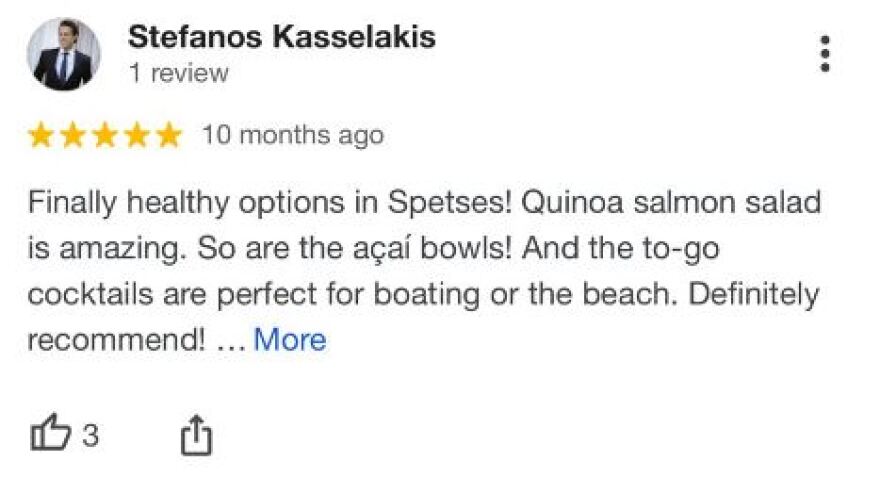
Task: Click the reviewer name Stefanos Kasselakis
Action: coord(281,38)
